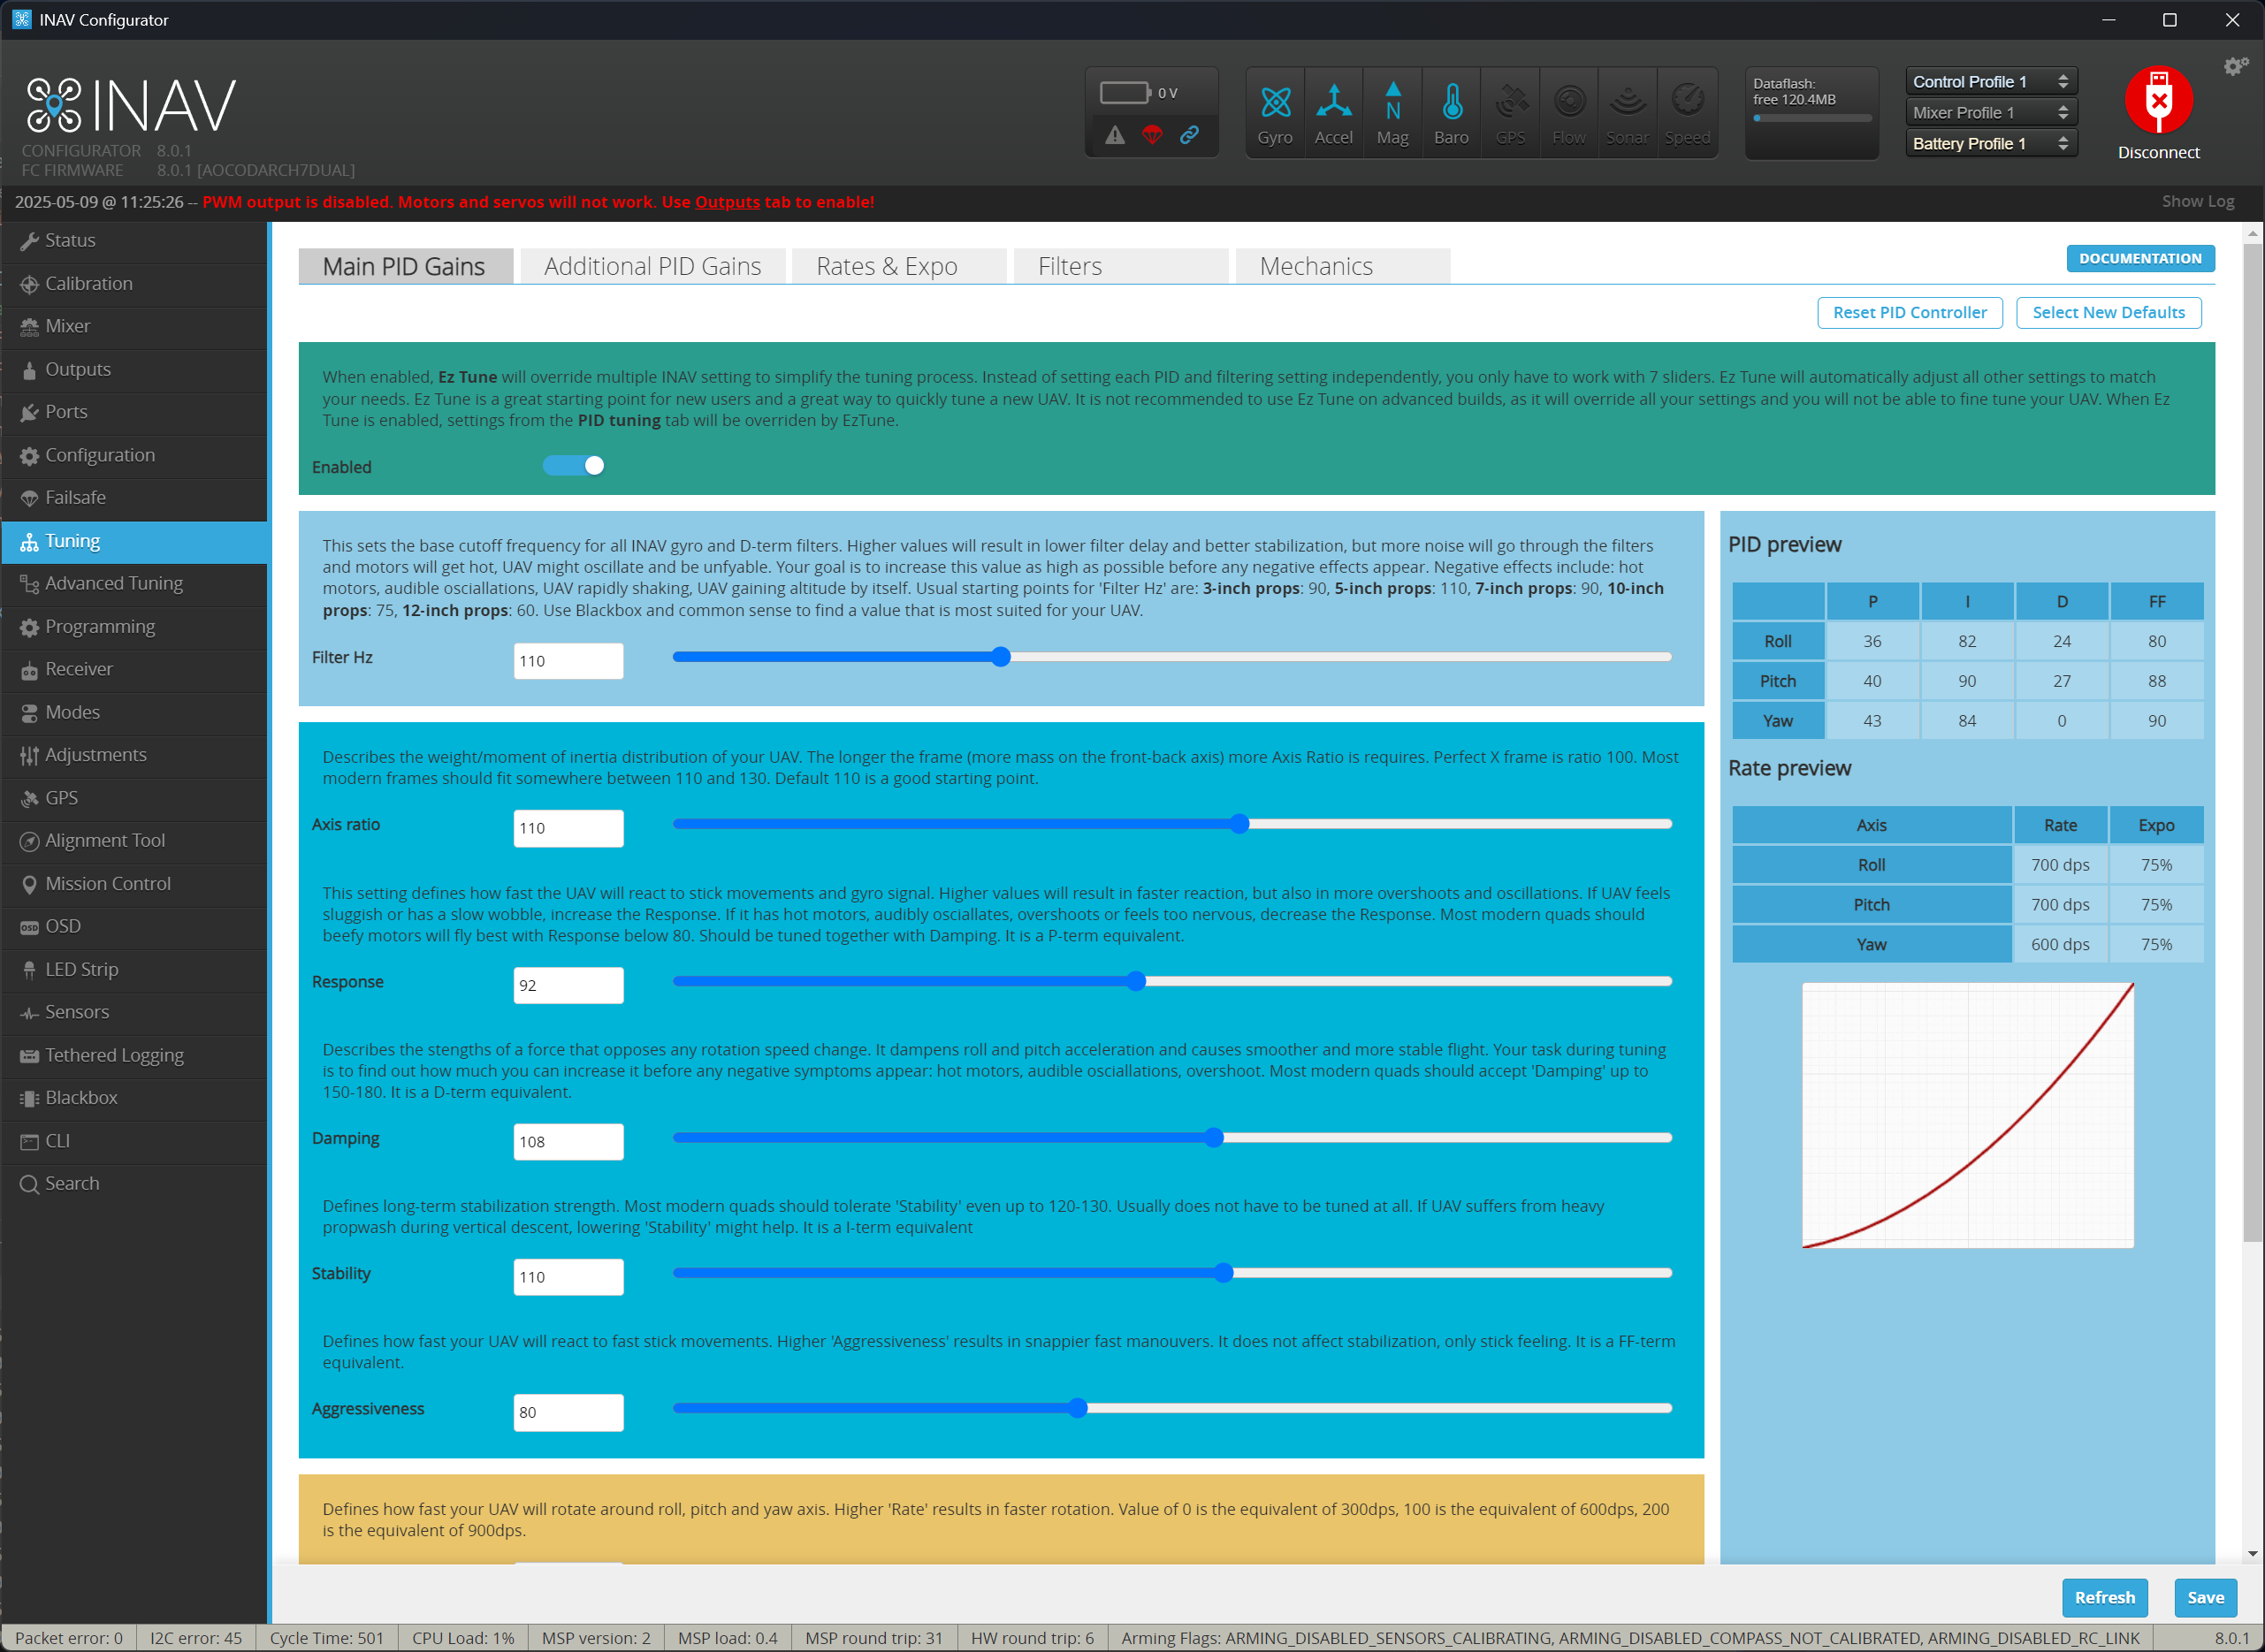Viewport: 2265px width, 1652px height.
Task: Click Show Log link
Action: (x=2198, y=202)
